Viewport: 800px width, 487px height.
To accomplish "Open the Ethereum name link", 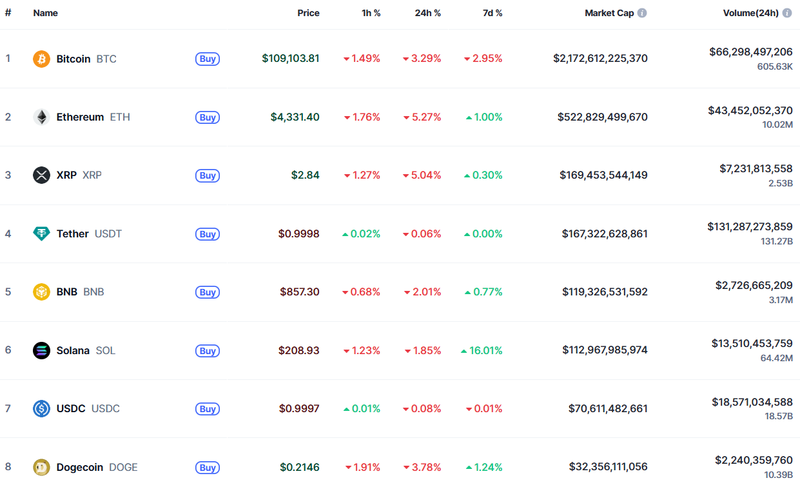I will coord(80,117).
